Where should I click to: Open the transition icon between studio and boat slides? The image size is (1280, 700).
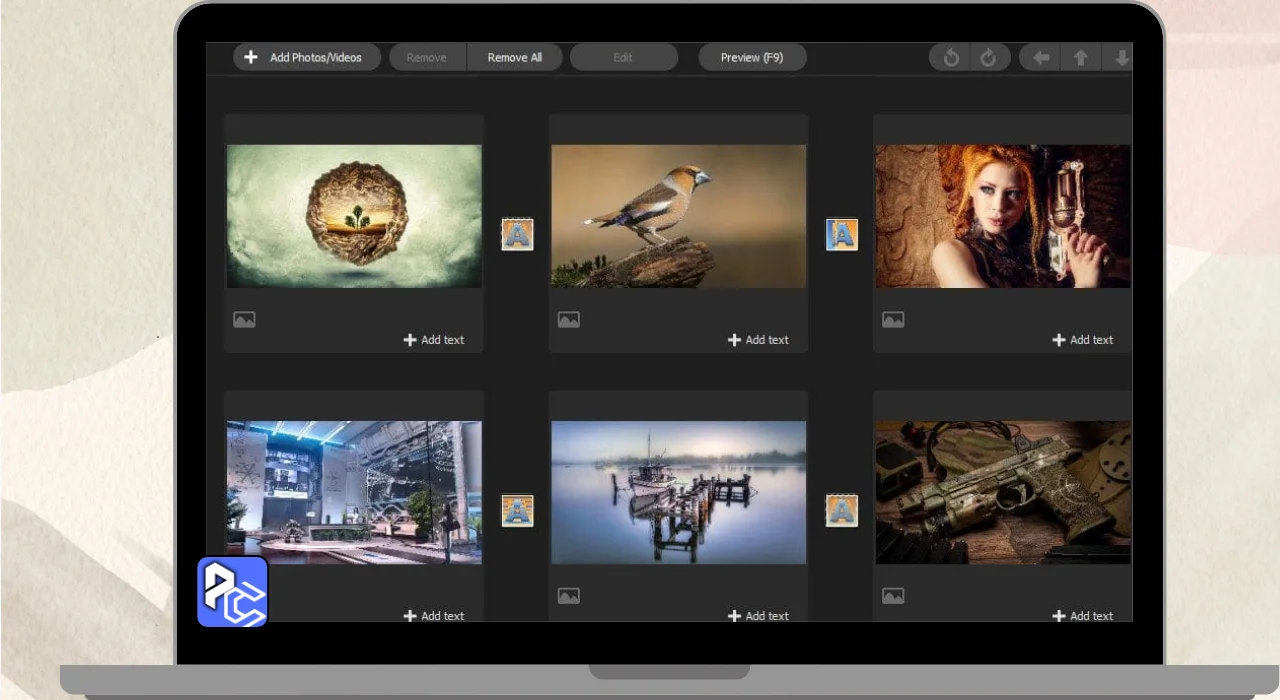click(517, 511)
